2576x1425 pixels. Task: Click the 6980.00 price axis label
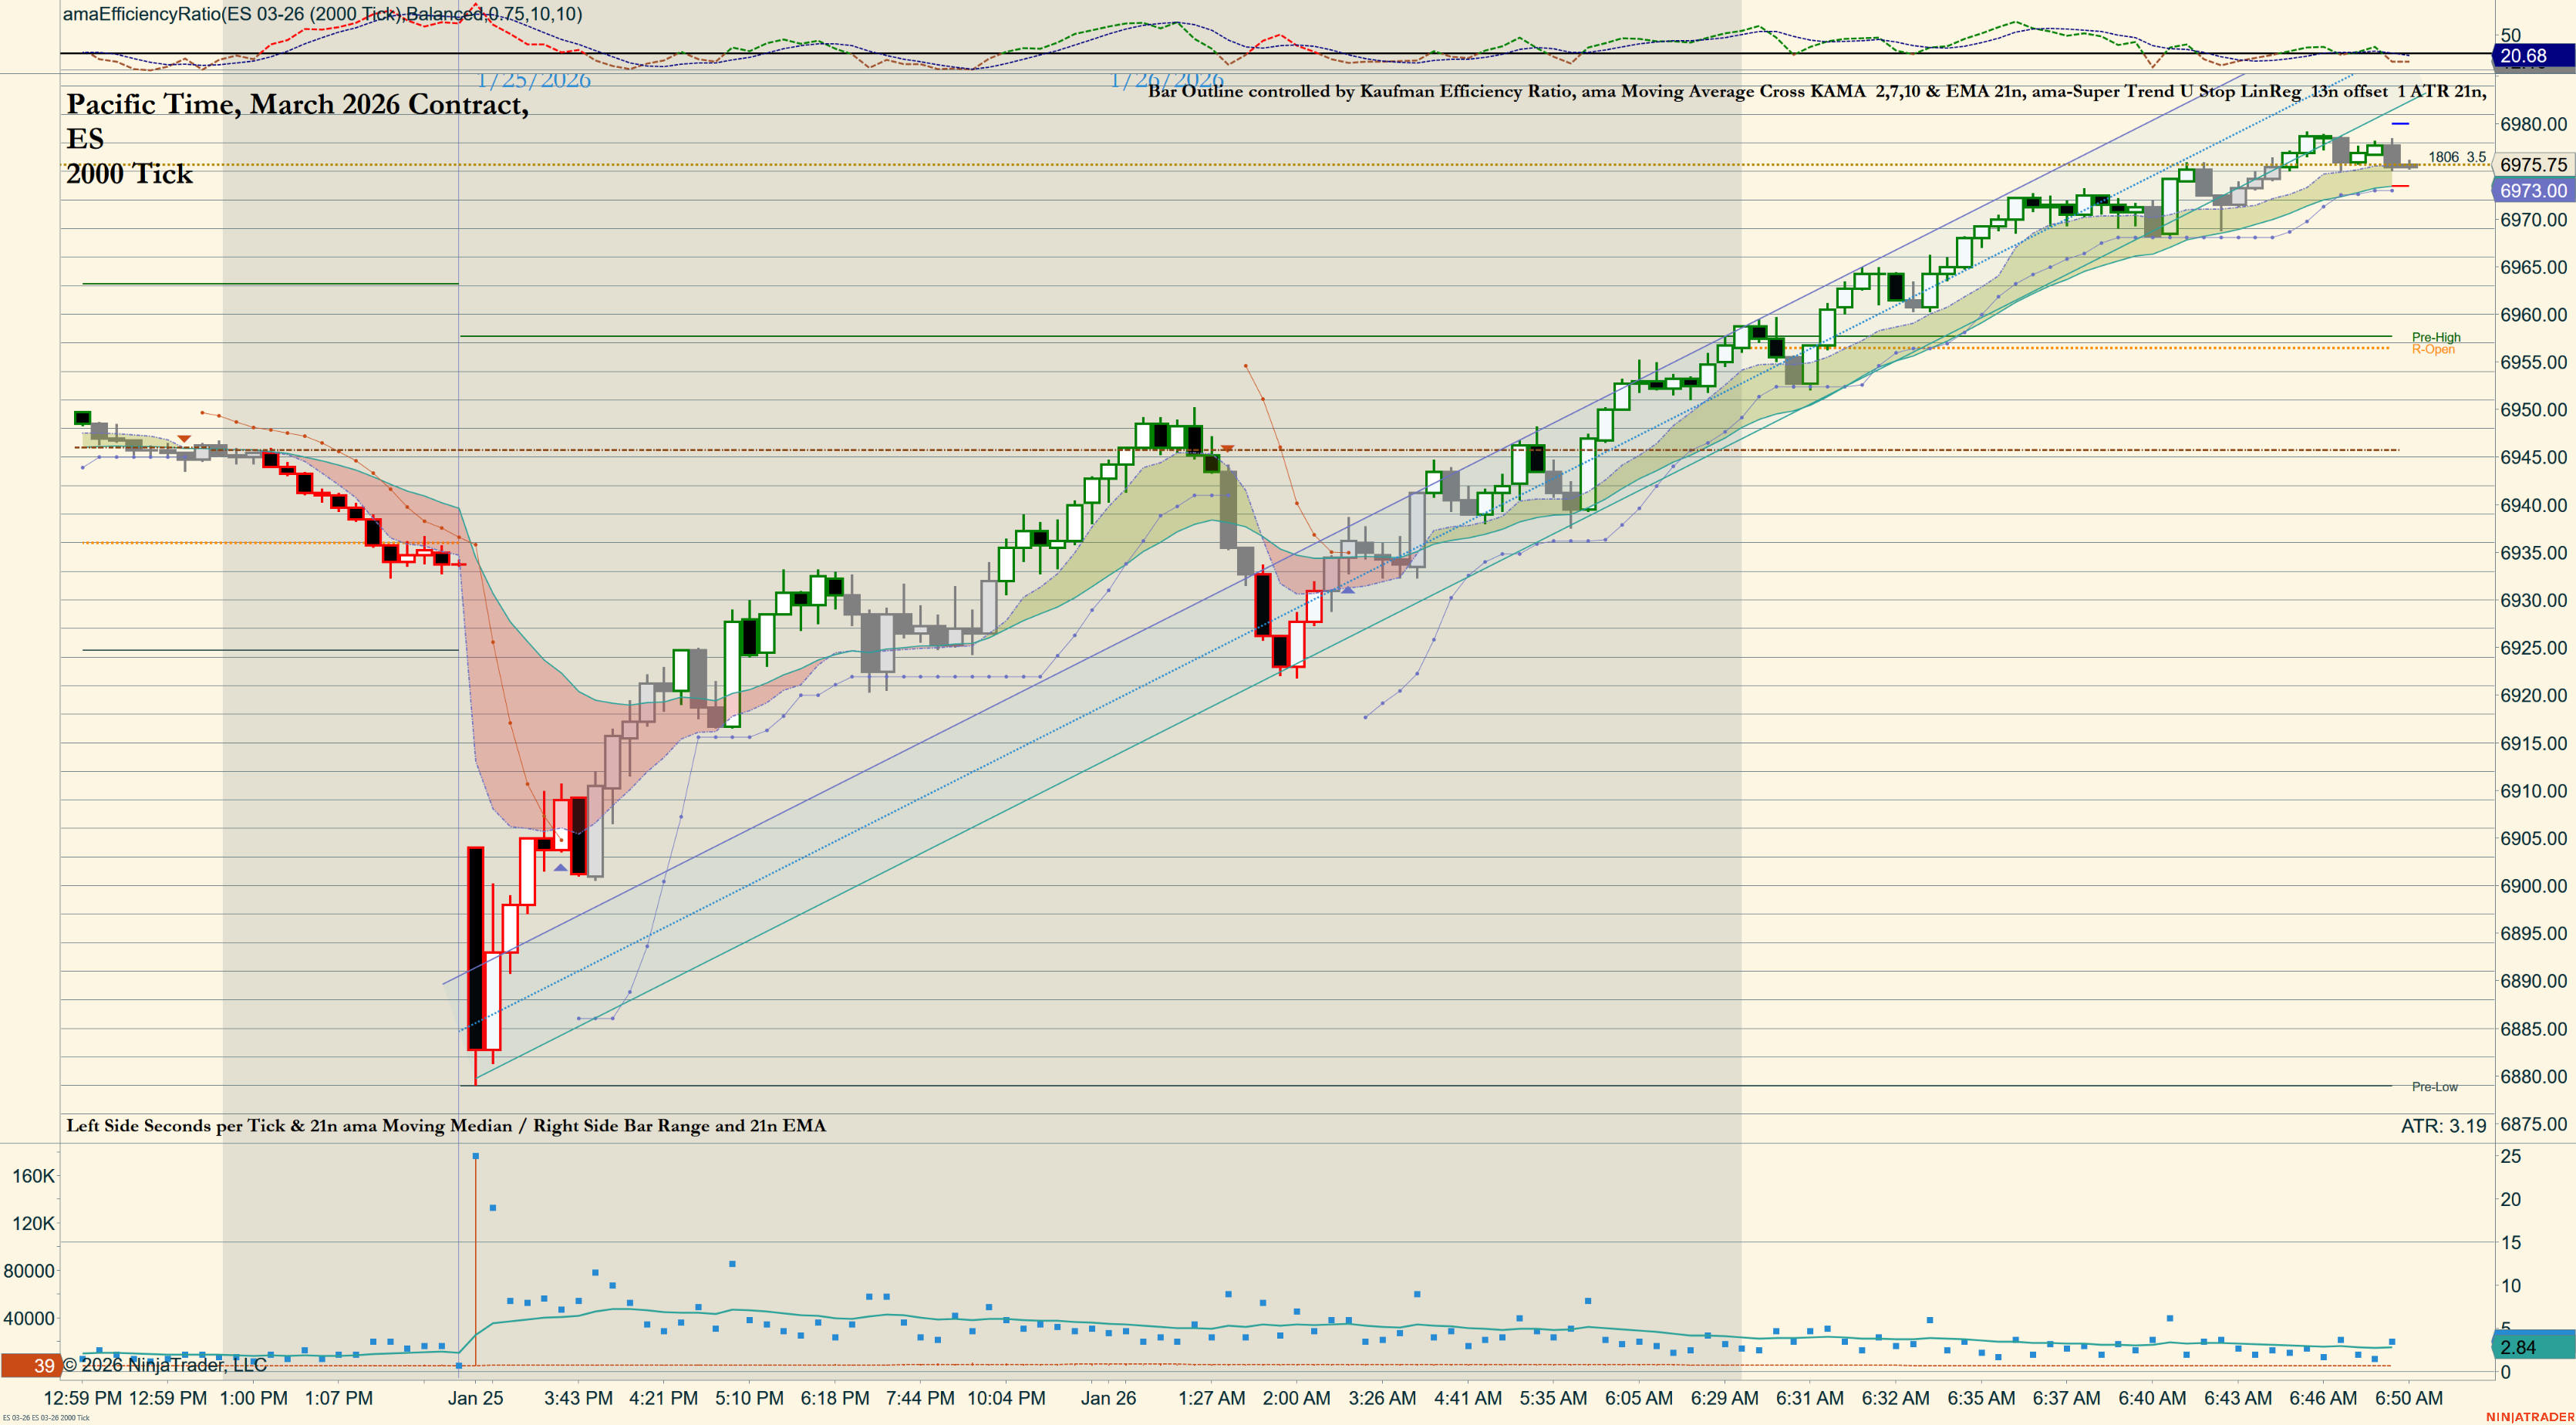coord(2533,124)
